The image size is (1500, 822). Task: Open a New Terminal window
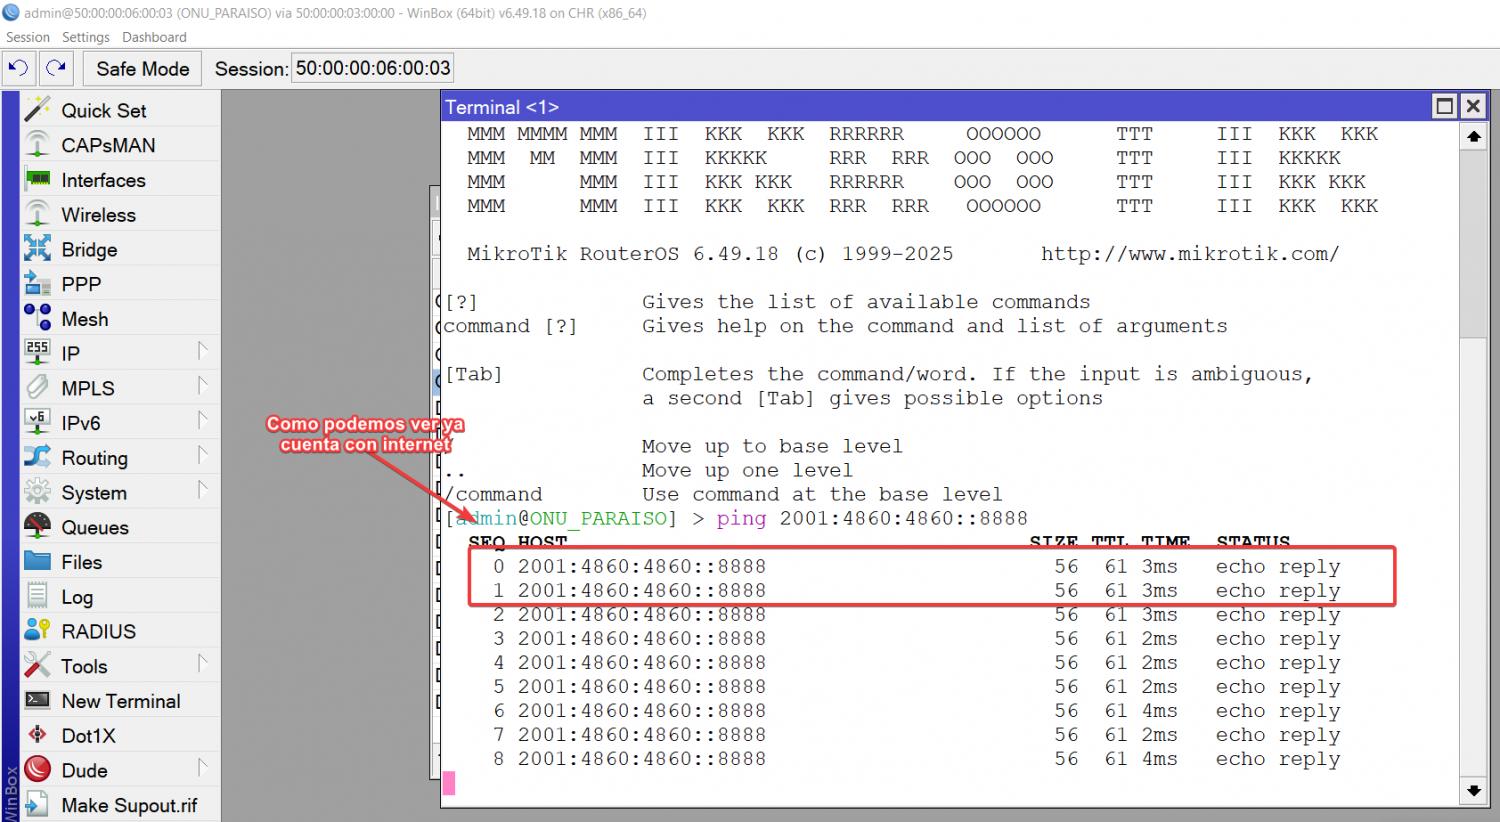(120, 701)
